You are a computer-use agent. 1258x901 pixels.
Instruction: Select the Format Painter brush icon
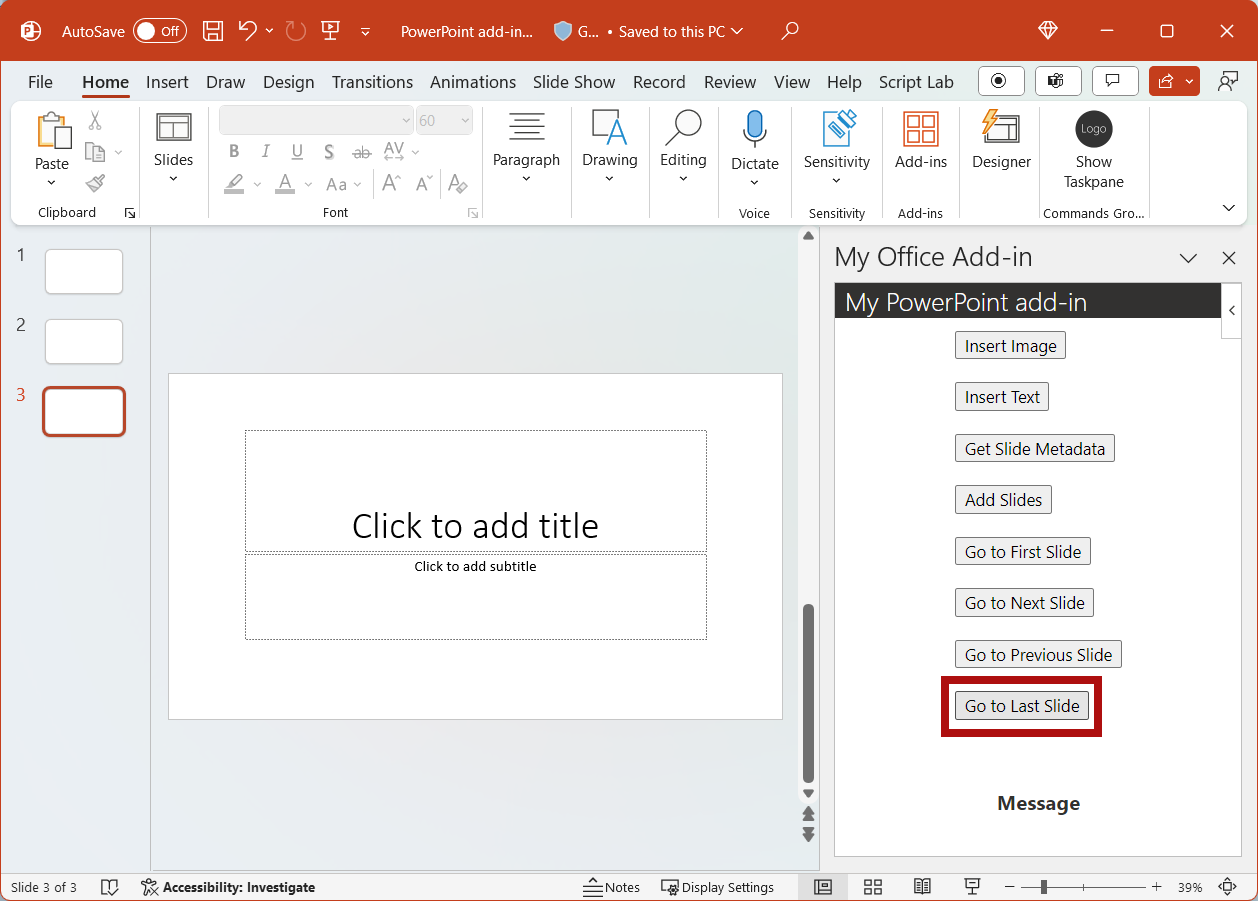coord(95,183)
